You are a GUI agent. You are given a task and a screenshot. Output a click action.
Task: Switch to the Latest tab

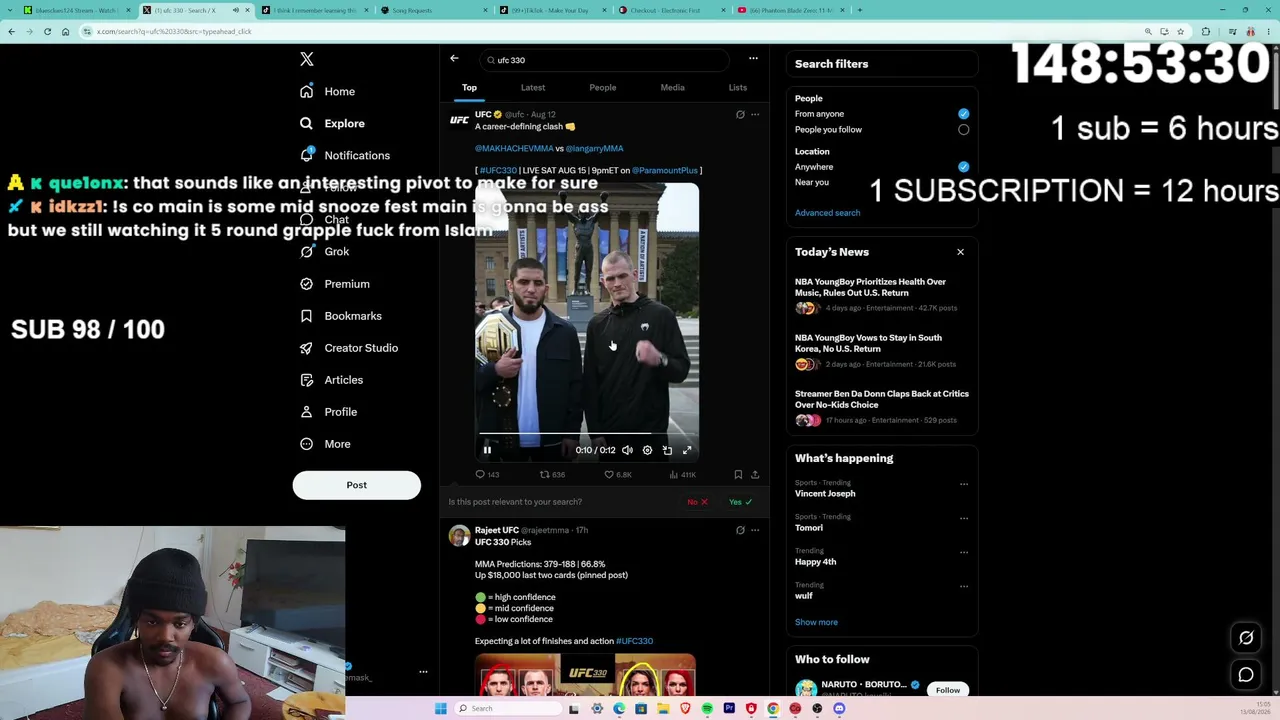(x=533, y=88)
